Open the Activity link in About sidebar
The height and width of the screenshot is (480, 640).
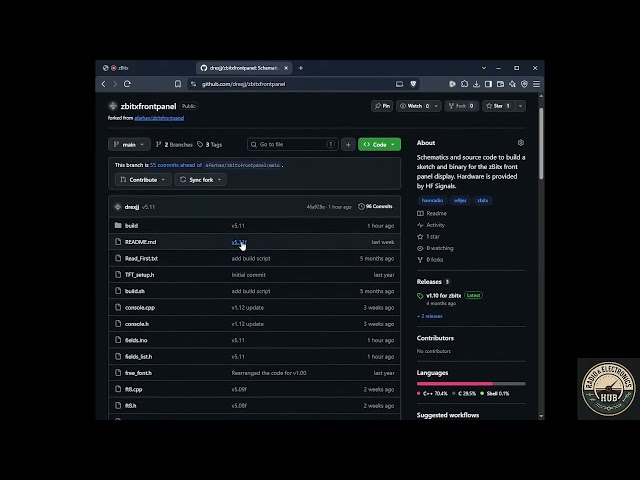pyautogui.click(x=436, y=225)
